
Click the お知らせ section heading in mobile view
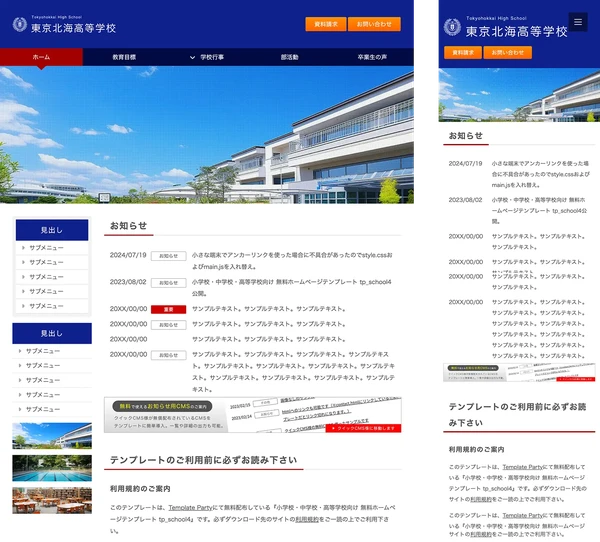466,136
